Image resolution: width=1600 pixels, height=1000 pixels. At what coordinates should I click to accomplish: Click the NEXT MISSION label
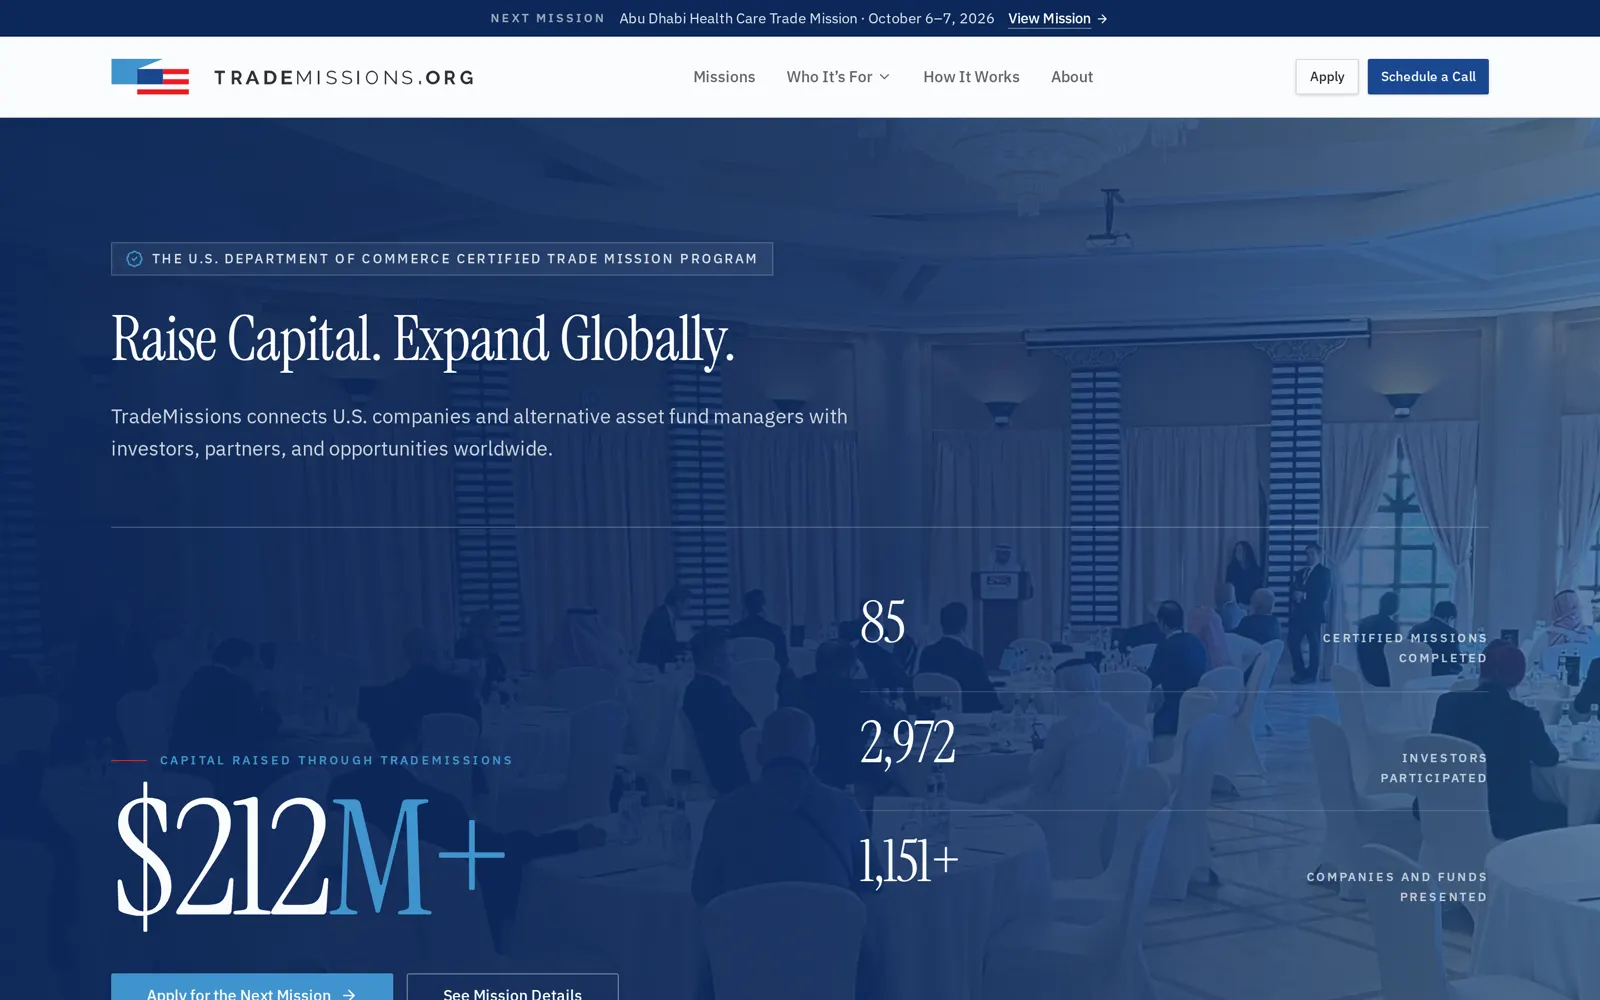point(548,18)
